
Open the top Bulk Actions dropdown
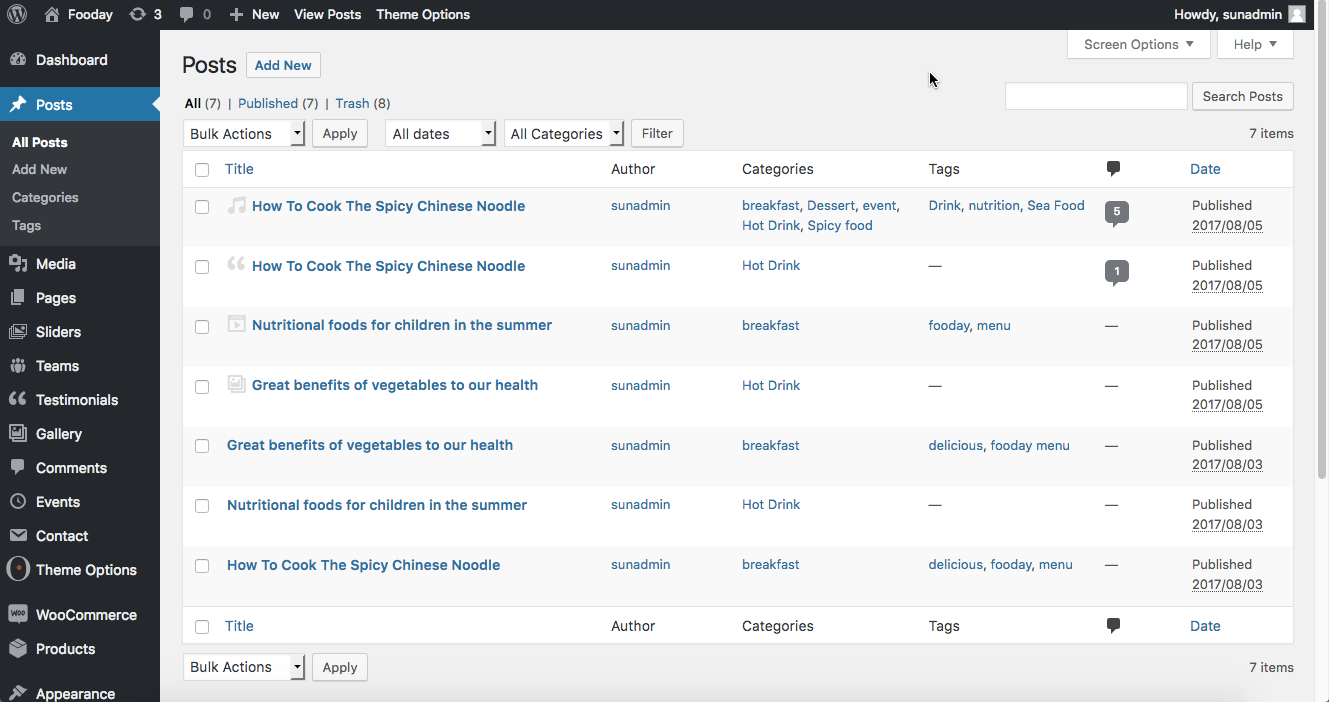pos(244,134)
